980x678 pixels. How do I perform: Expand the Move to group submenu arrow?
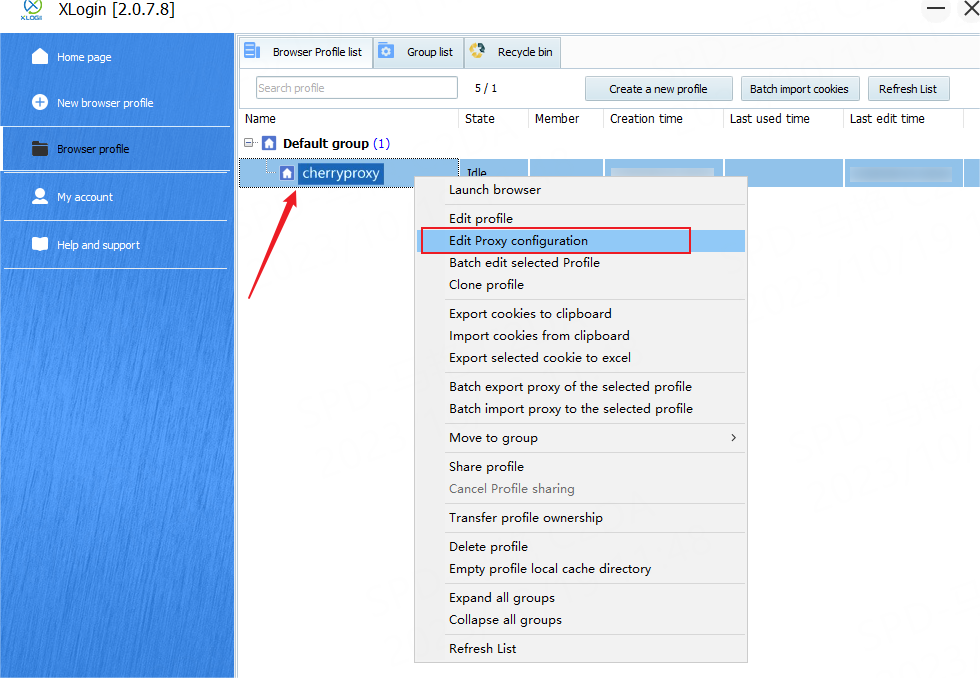pyautogui.click(x=733, y=438)
